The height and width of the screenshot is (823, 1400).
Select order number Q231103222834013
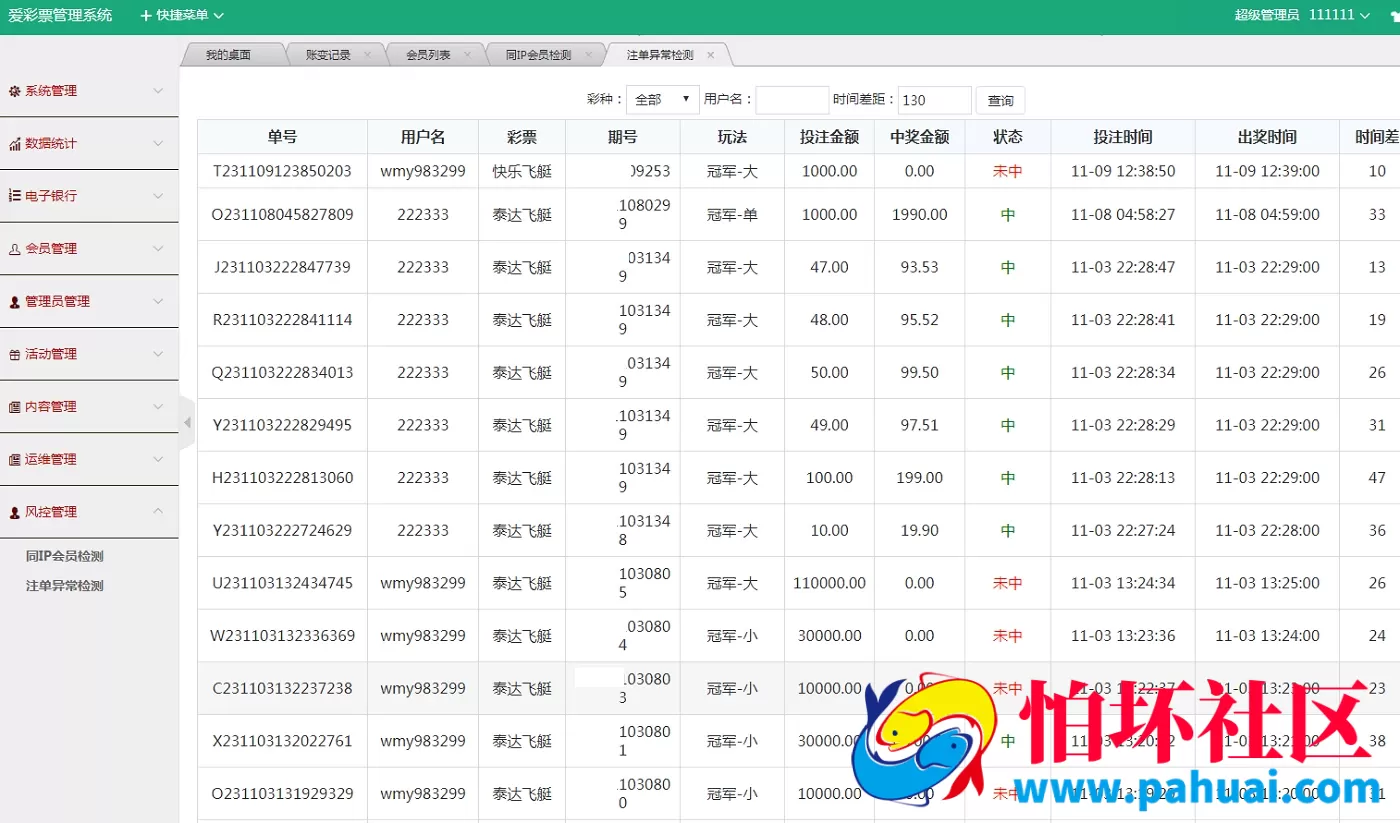pyautogui.click(x=283, y=372)
